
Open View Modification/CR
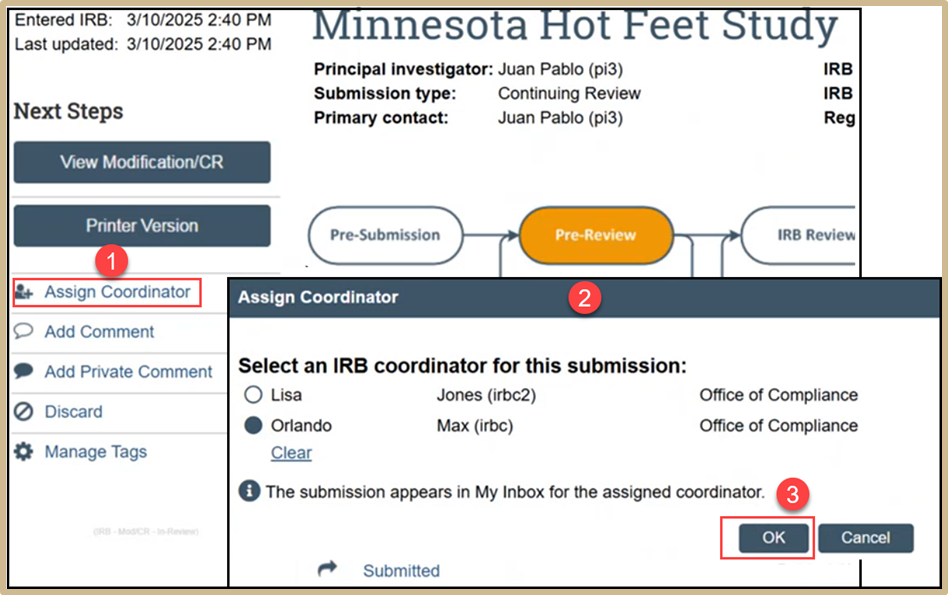click(x=142, y=162)
